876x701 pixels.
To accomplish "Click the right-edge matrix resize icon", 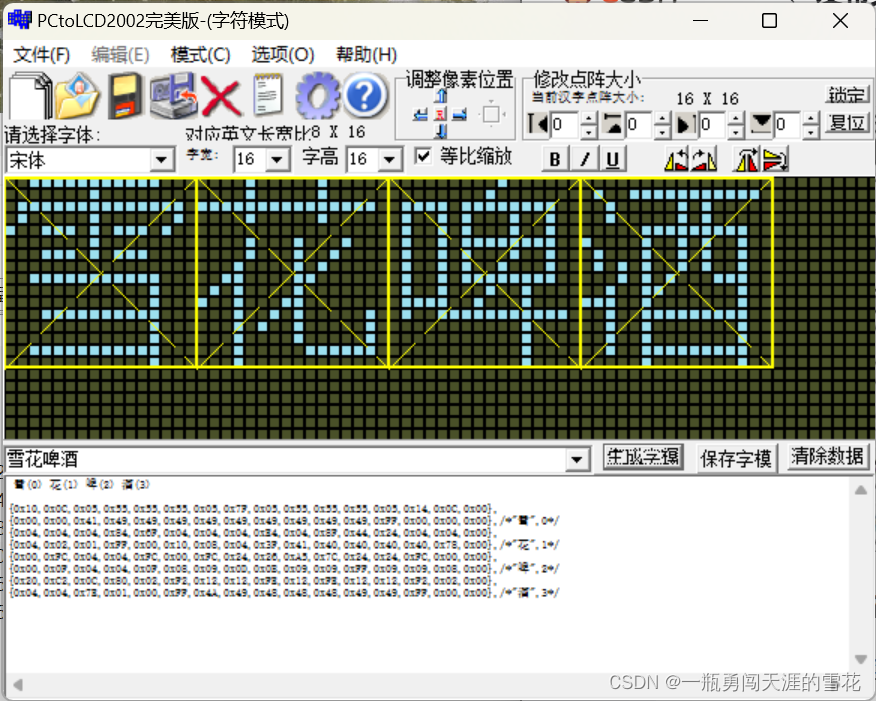I will 686,123.
